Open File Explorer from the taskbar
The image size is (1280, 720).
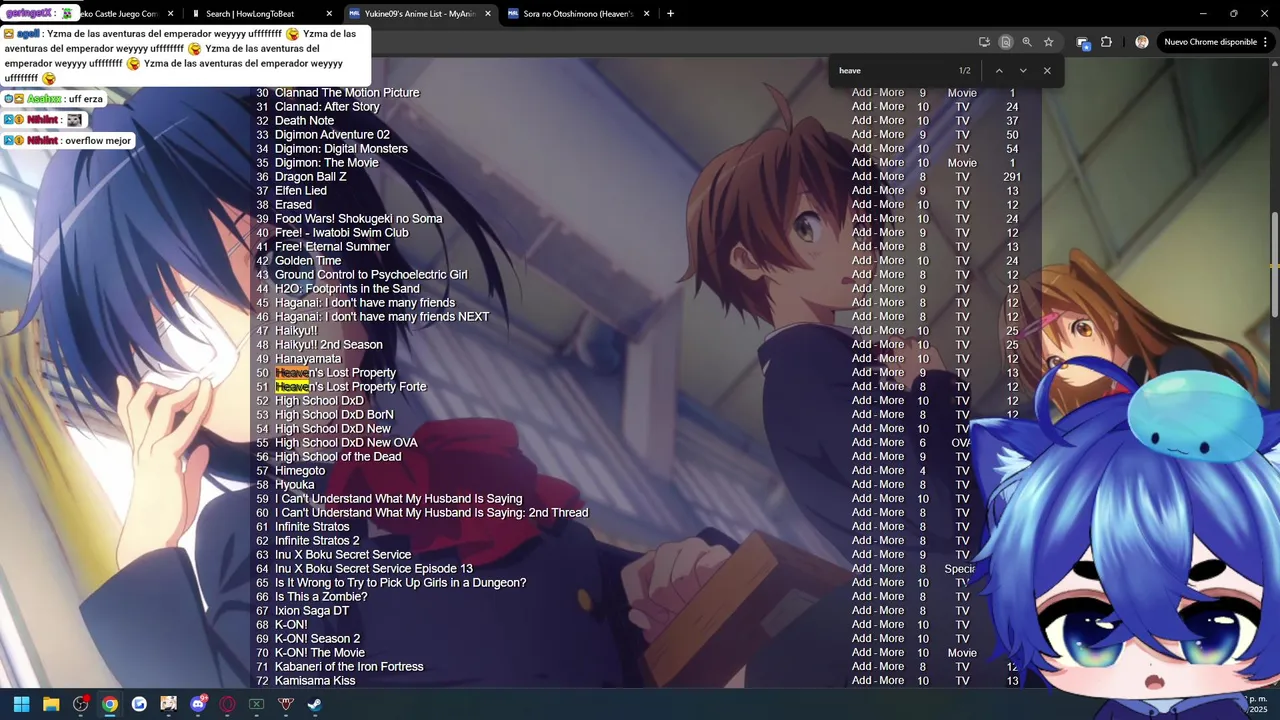(x=51, y=704)
